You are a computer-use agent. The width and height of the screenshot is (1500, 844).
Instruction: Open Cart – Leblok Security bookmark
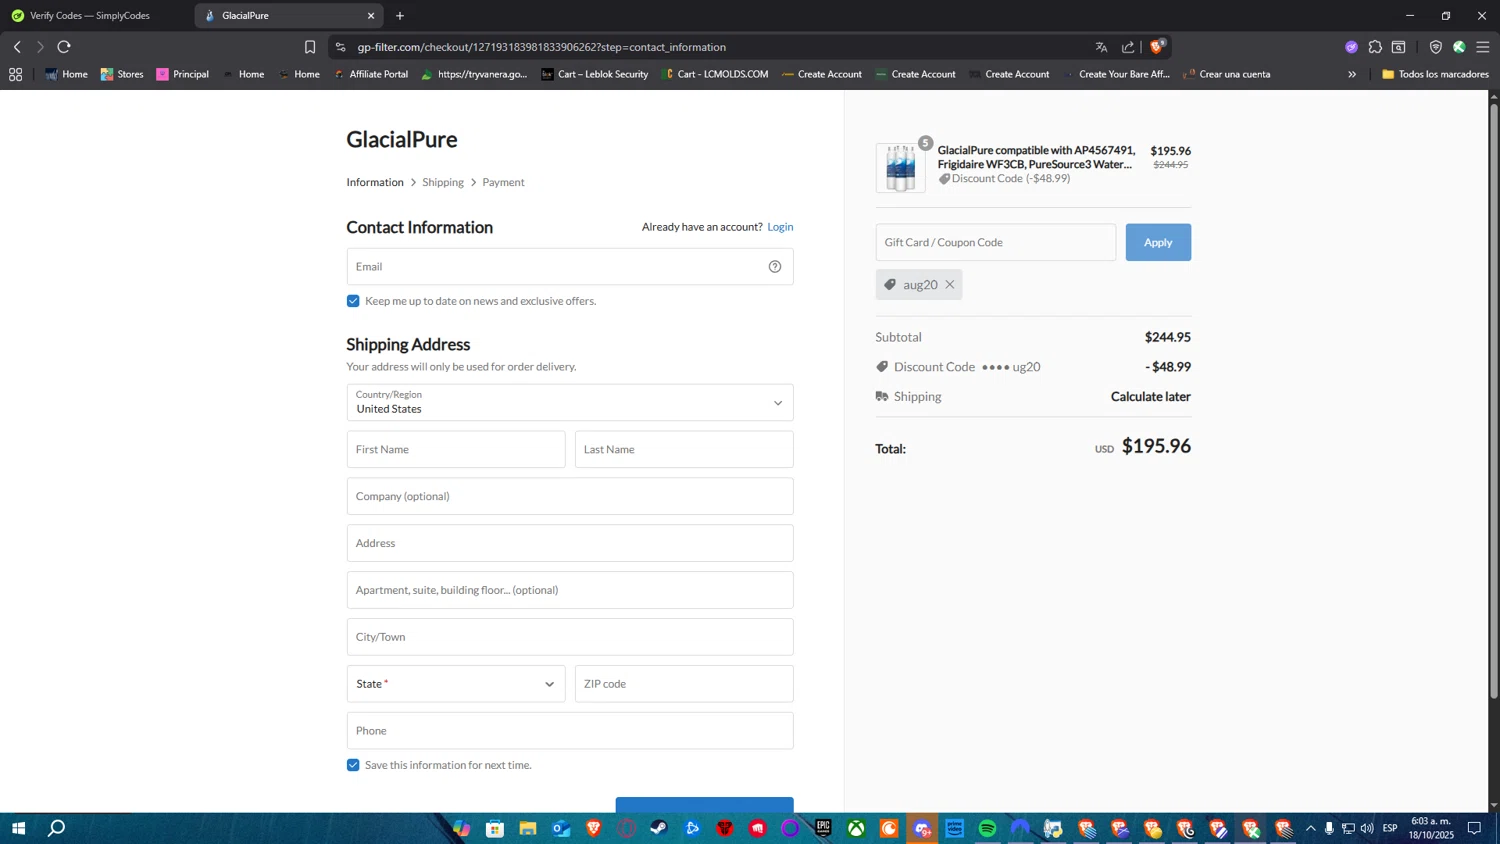(x=595, y=74)
